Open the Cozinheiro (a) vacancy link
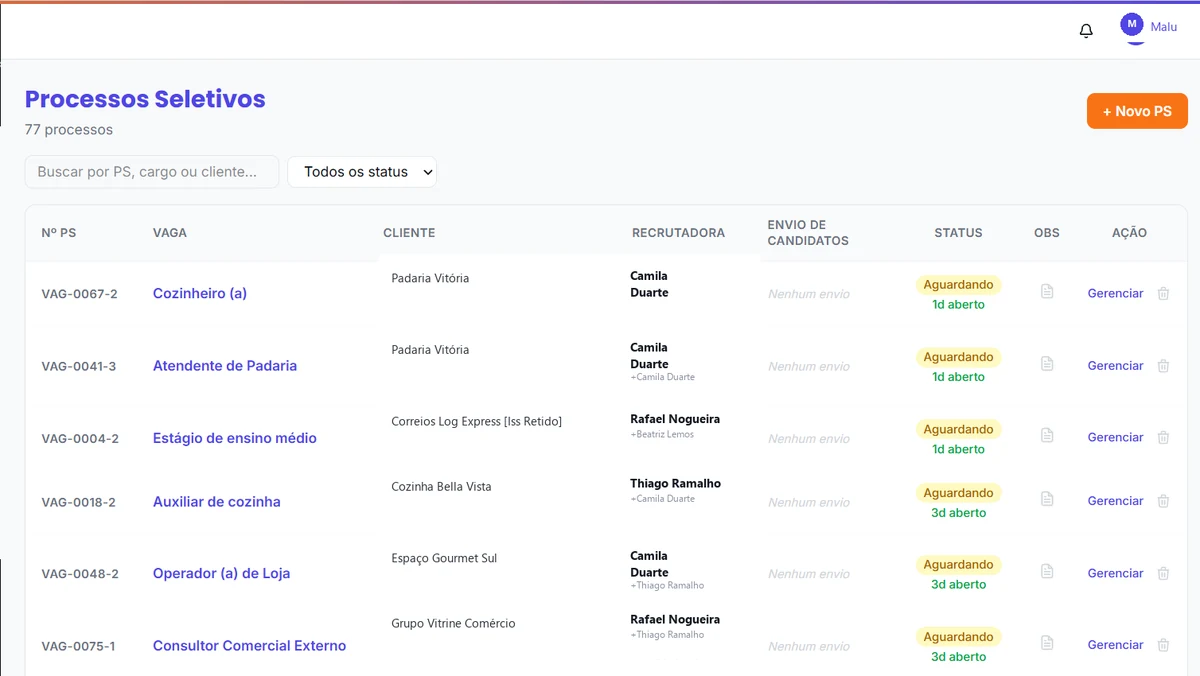This screenshot has width=1200, height=676. click(x=200, y=293)
